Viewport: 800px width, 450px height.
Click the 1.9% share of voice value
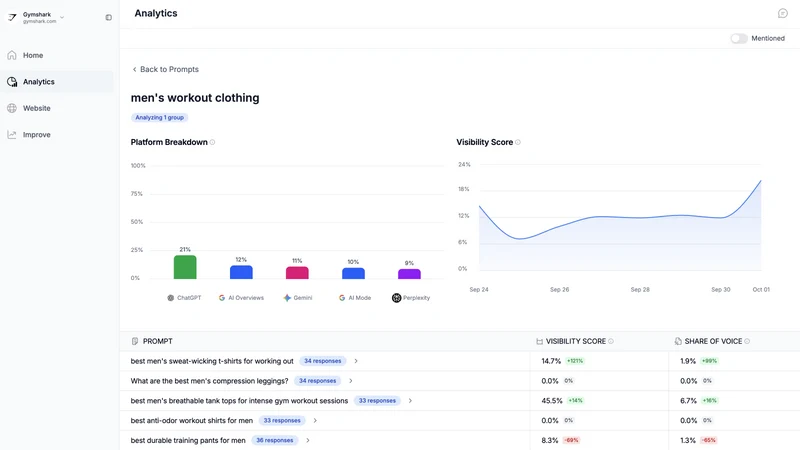click(688, 361)
